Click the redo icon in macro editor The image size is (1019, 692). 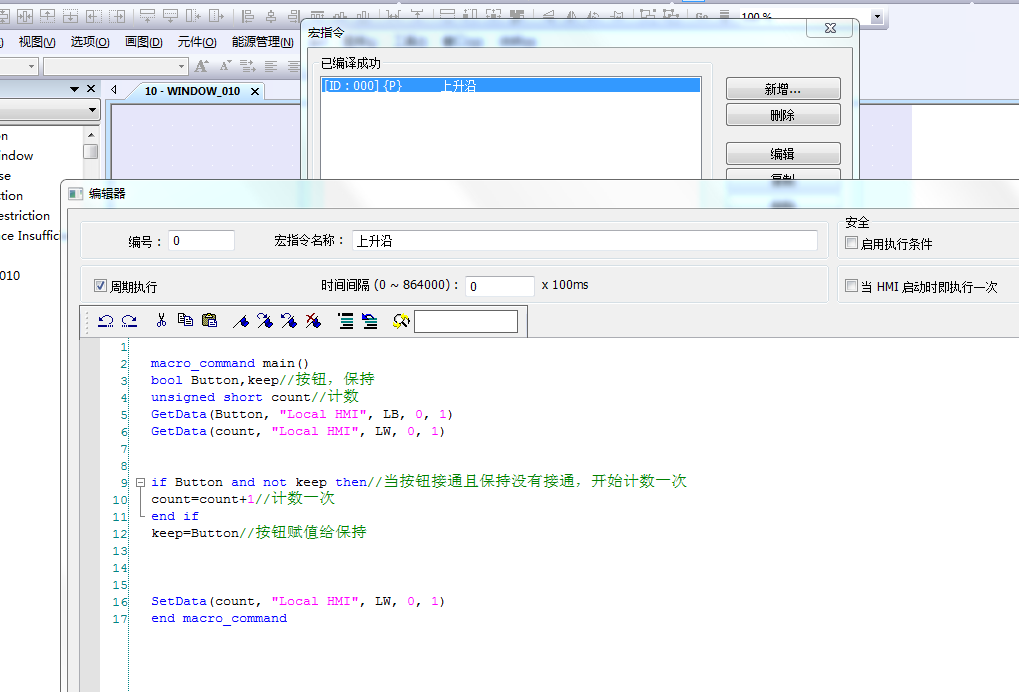pos(129,321)
